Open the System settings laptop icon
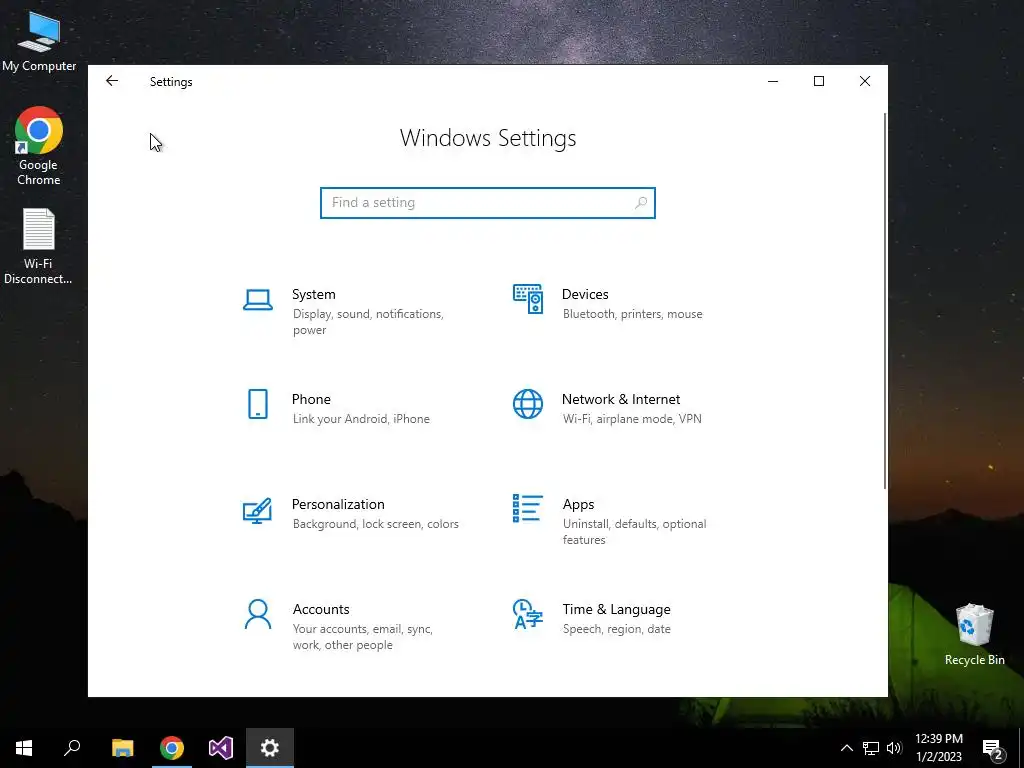The width and height of the screenshot is (1024, 768). coord(258,300)
